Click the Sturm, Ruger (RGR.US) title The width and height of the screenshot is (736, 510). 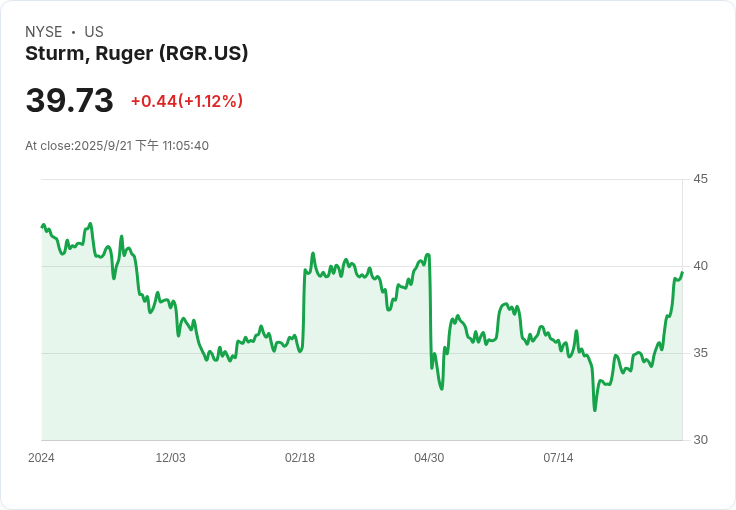137,53
